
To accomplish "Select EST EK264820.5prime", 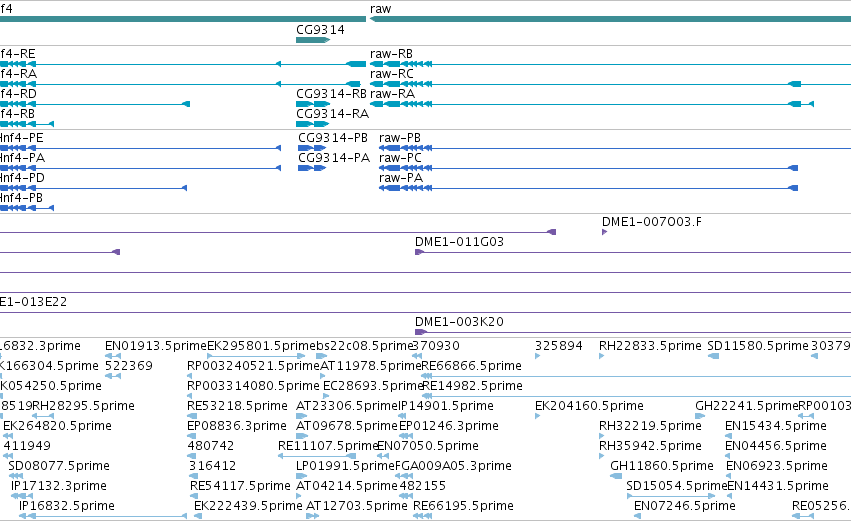I will (9, 436).
